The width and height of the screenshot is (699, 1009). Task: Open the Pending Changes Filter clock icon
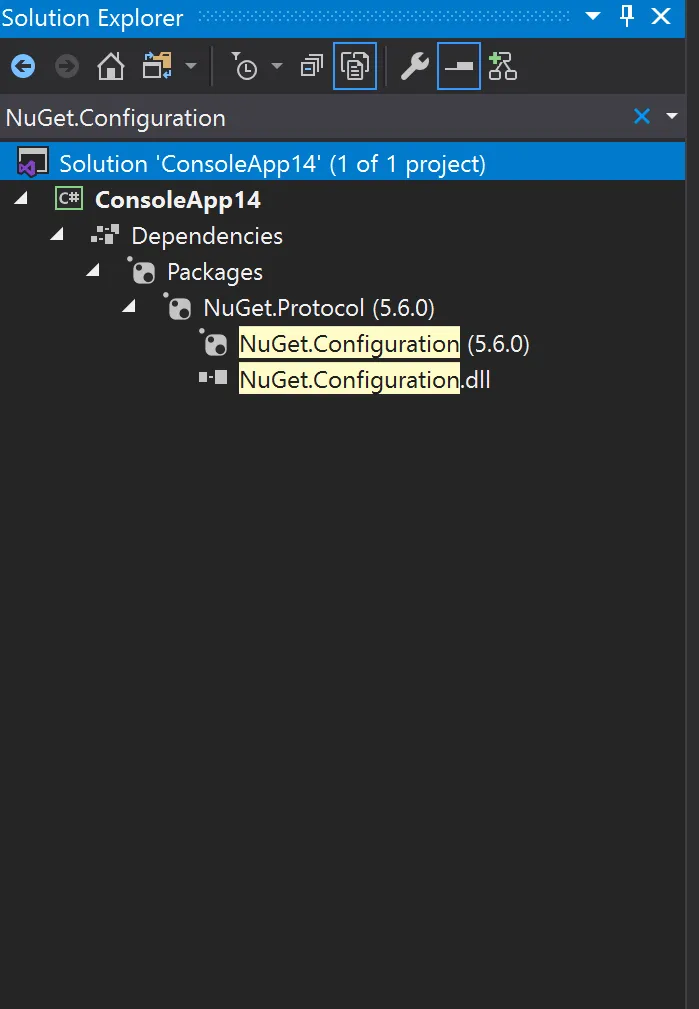coord(245,66)
